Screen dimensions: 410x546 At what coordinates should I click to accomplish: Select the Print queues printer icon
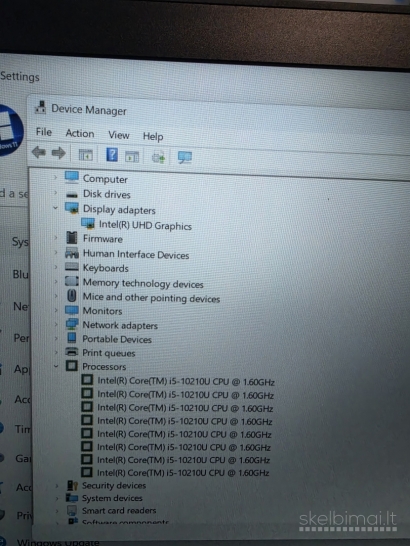[x=72, y=351]
